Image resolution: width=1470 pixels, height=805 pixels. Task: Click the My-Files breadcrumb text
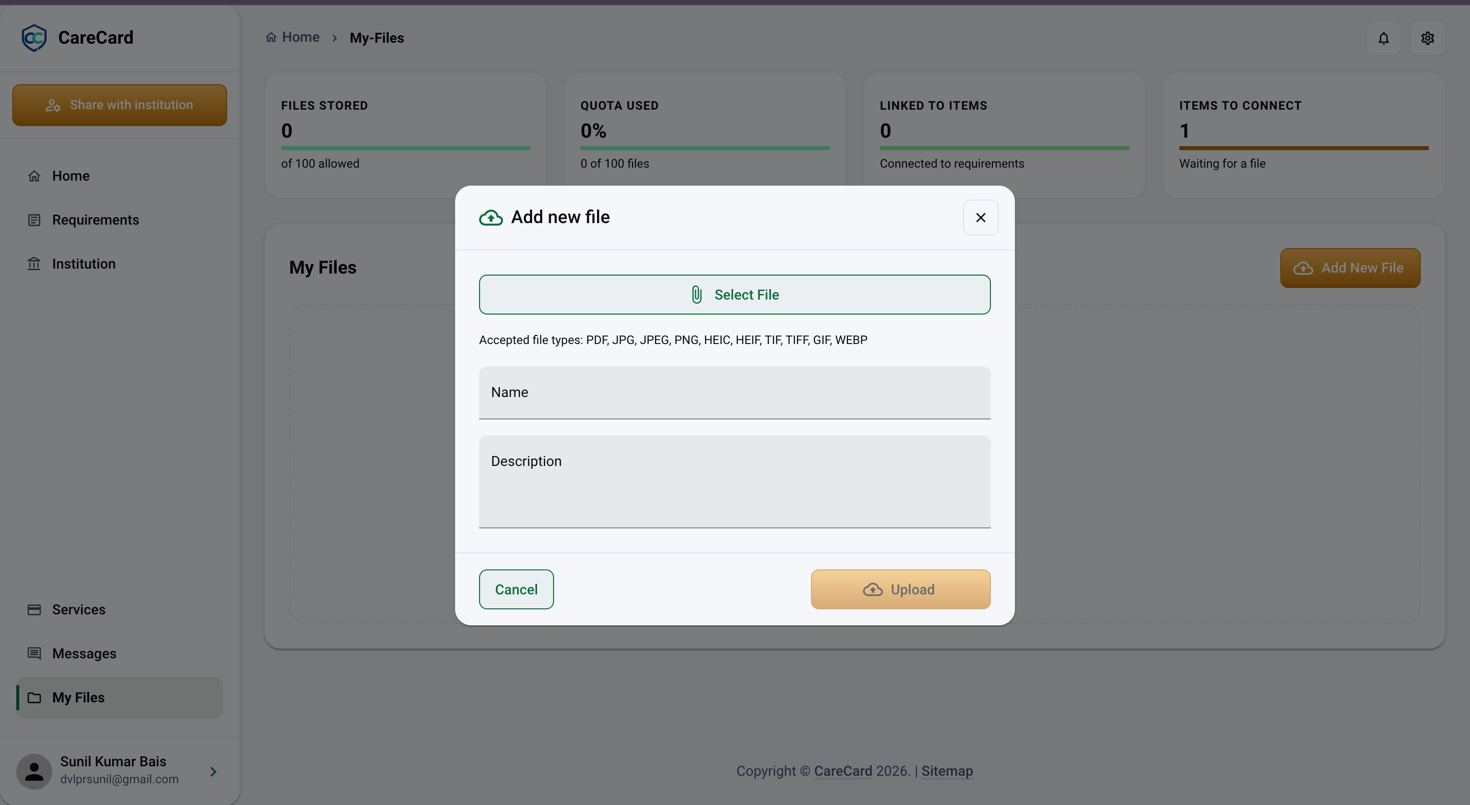(377, 38)
